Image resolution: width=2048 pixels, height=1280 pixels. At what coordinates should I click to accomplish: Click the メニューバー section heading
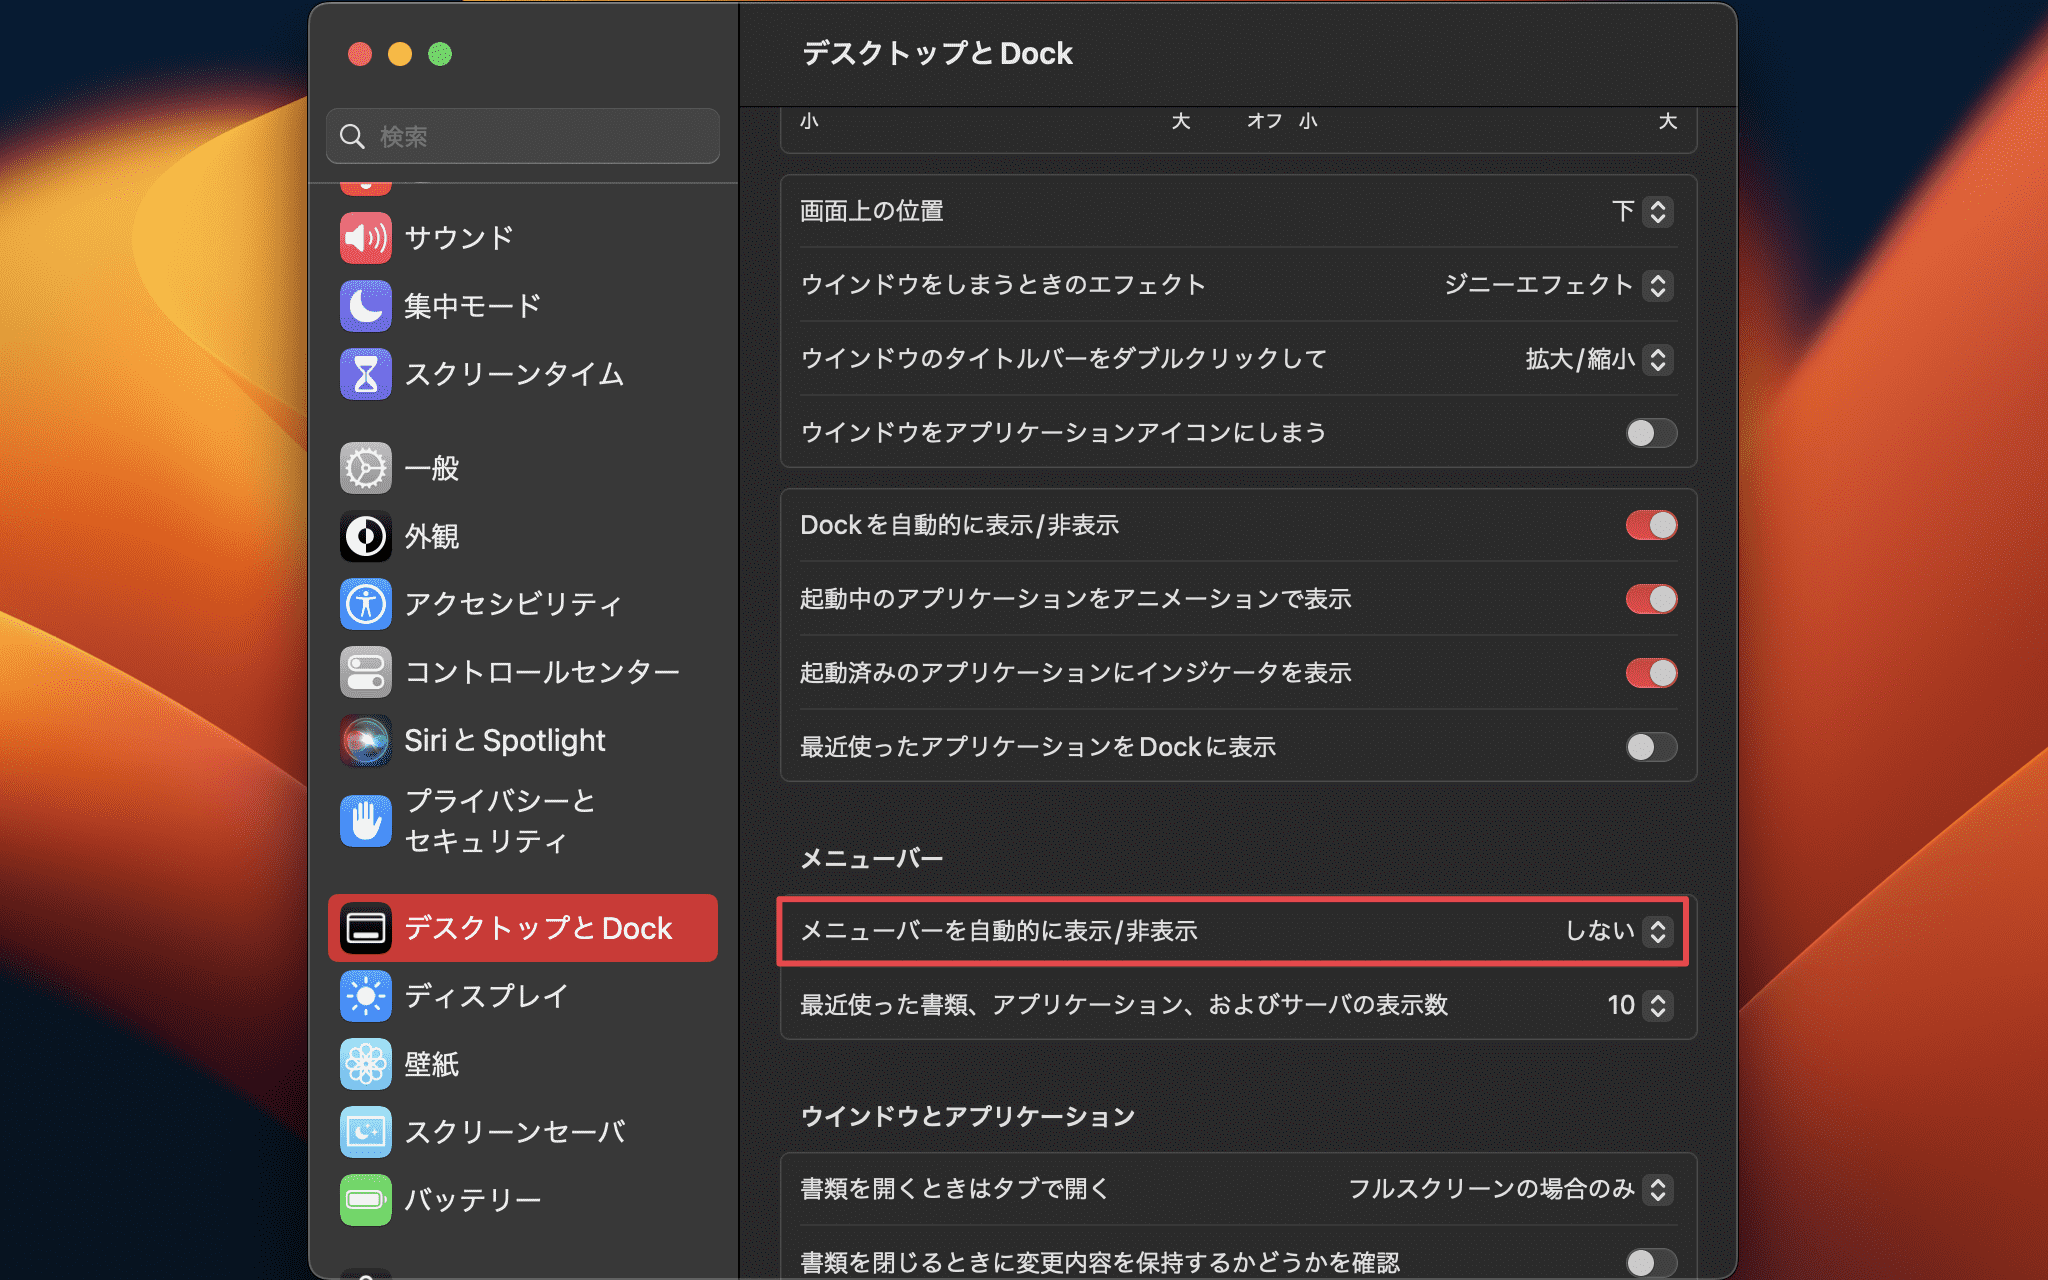pos(872,859)
